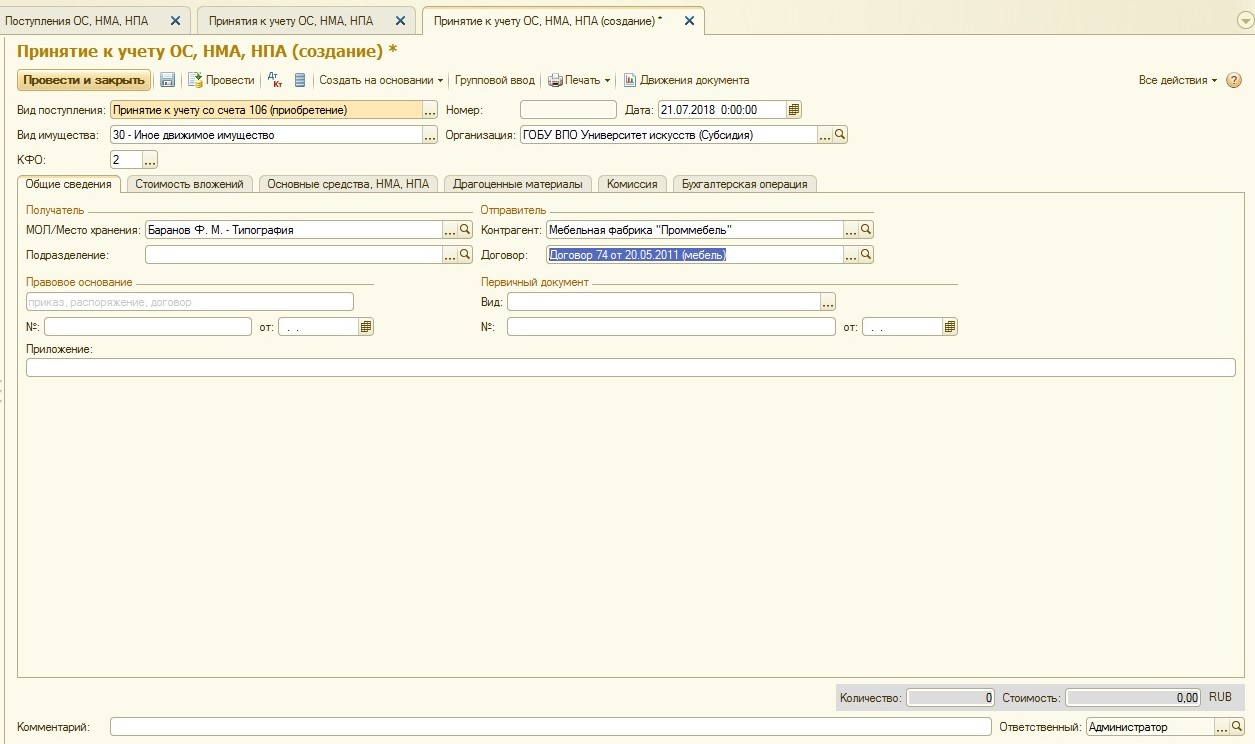Open the document calendar picker next to Дата
The width and height of the screenshot is (1255, 744).
(794, 110)
